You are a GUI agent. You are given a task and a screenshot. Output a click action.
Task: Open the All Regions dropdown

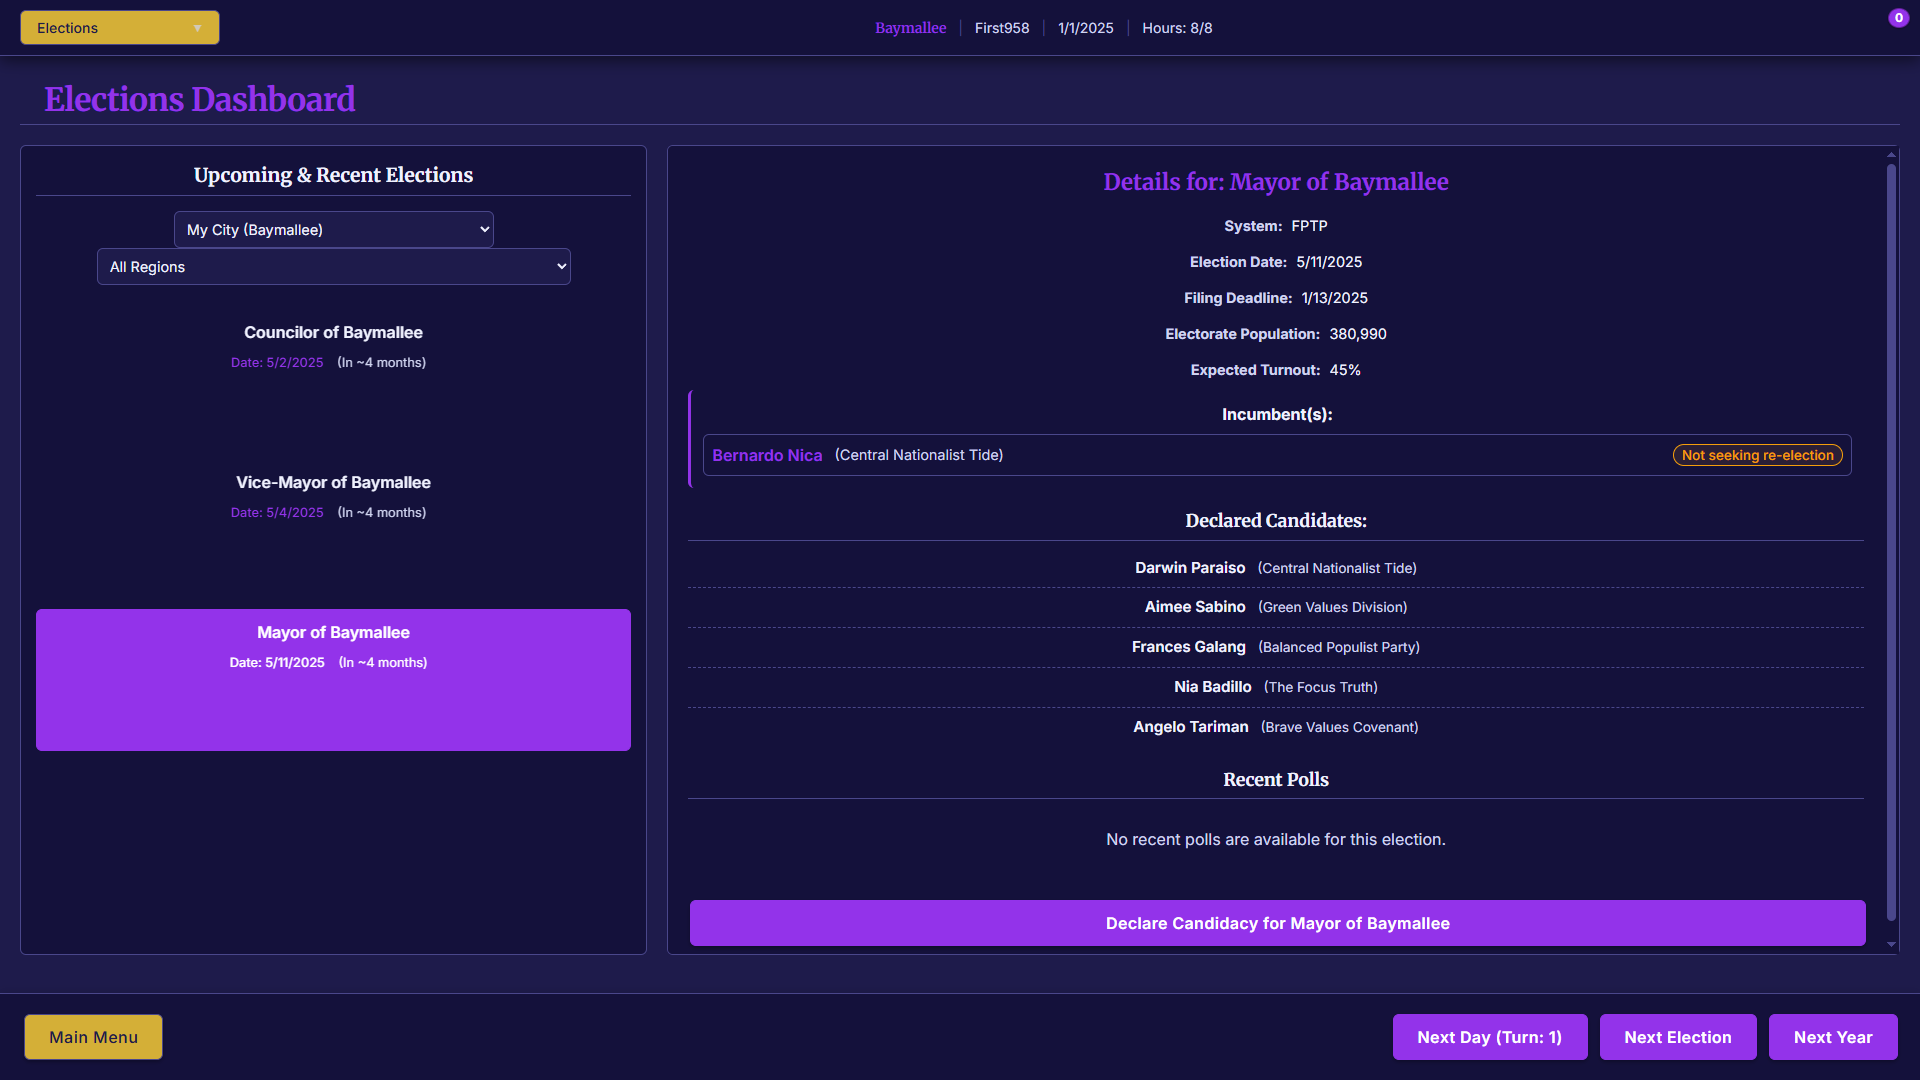pyautogui.click(x=333, y=267)
